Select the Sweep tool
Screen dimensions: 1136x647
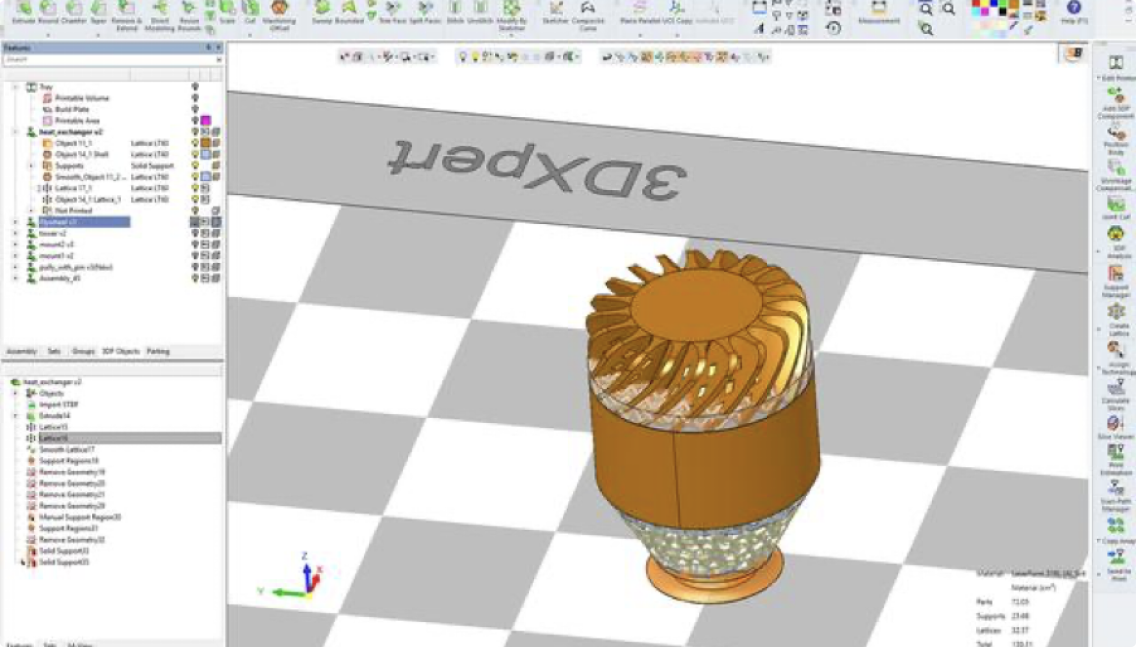click(x=322, y=12)
